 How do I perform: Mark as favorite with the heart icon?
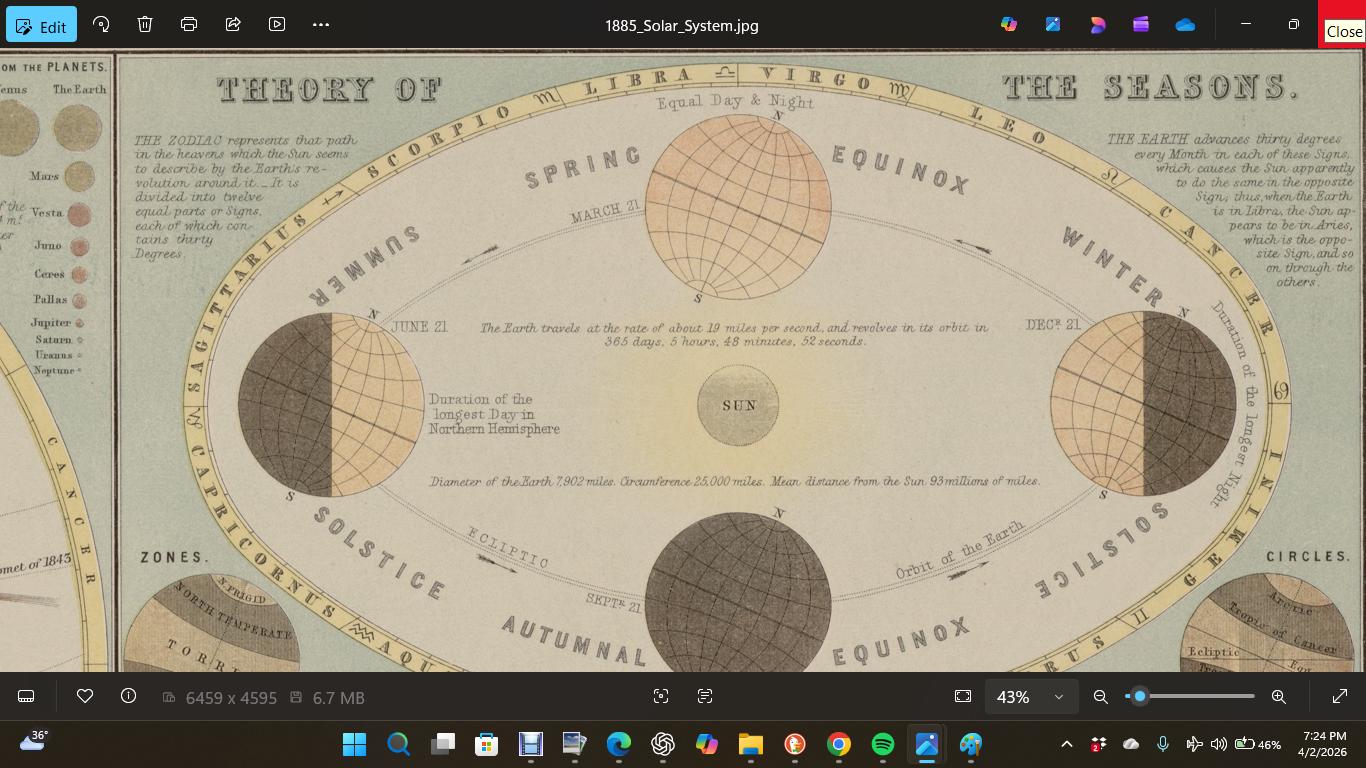point(85,696)
